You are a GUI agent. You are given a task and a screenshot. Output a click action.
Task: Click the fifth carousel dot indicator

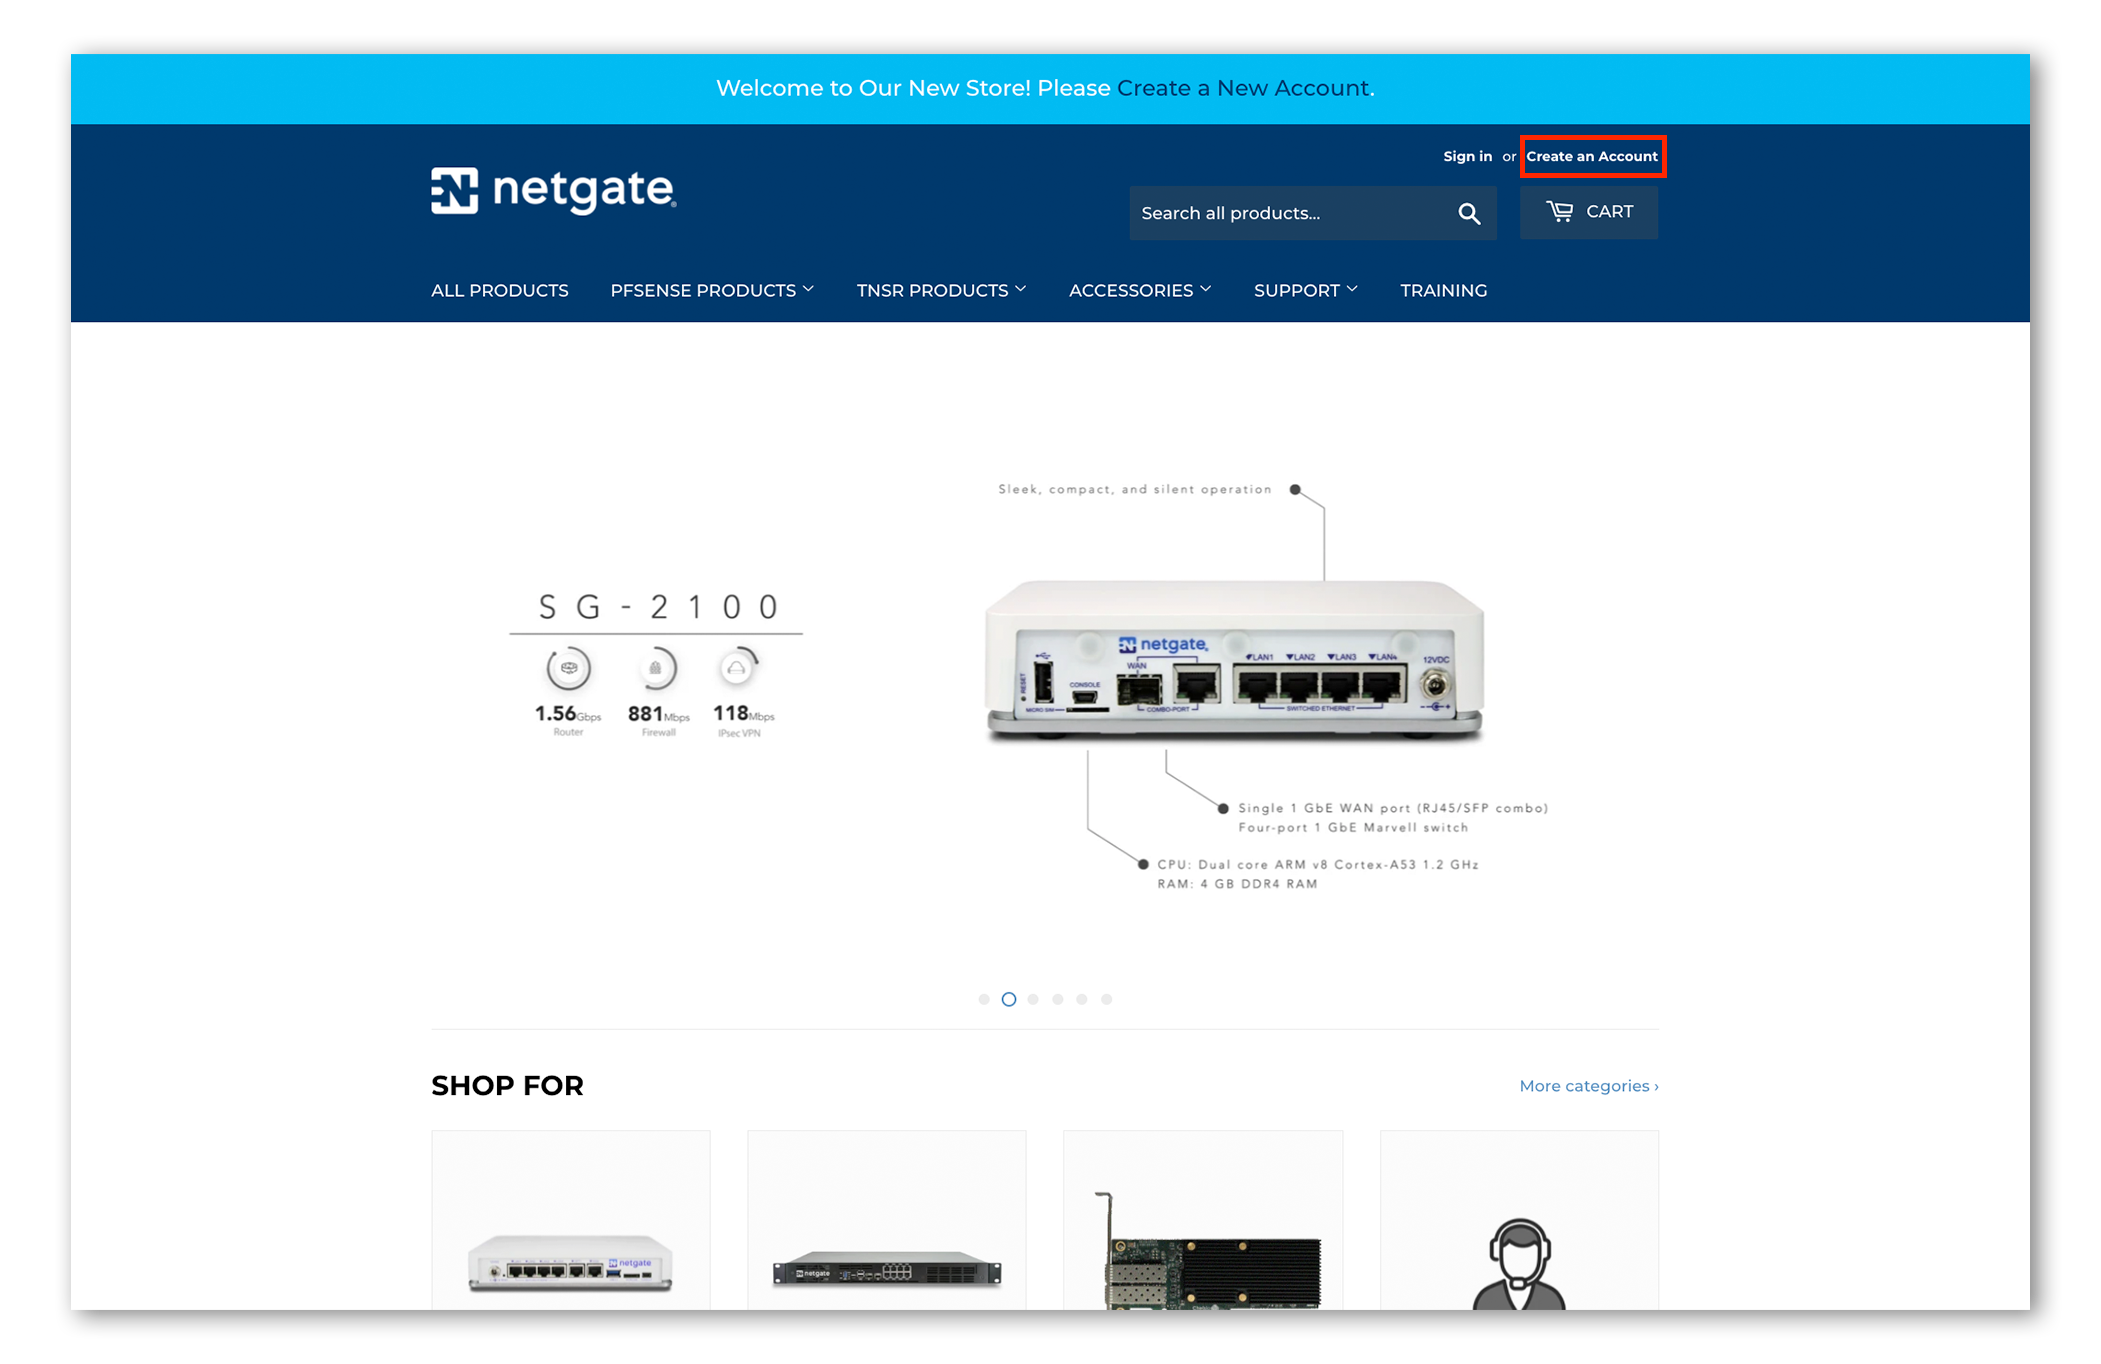[1083, 998]
